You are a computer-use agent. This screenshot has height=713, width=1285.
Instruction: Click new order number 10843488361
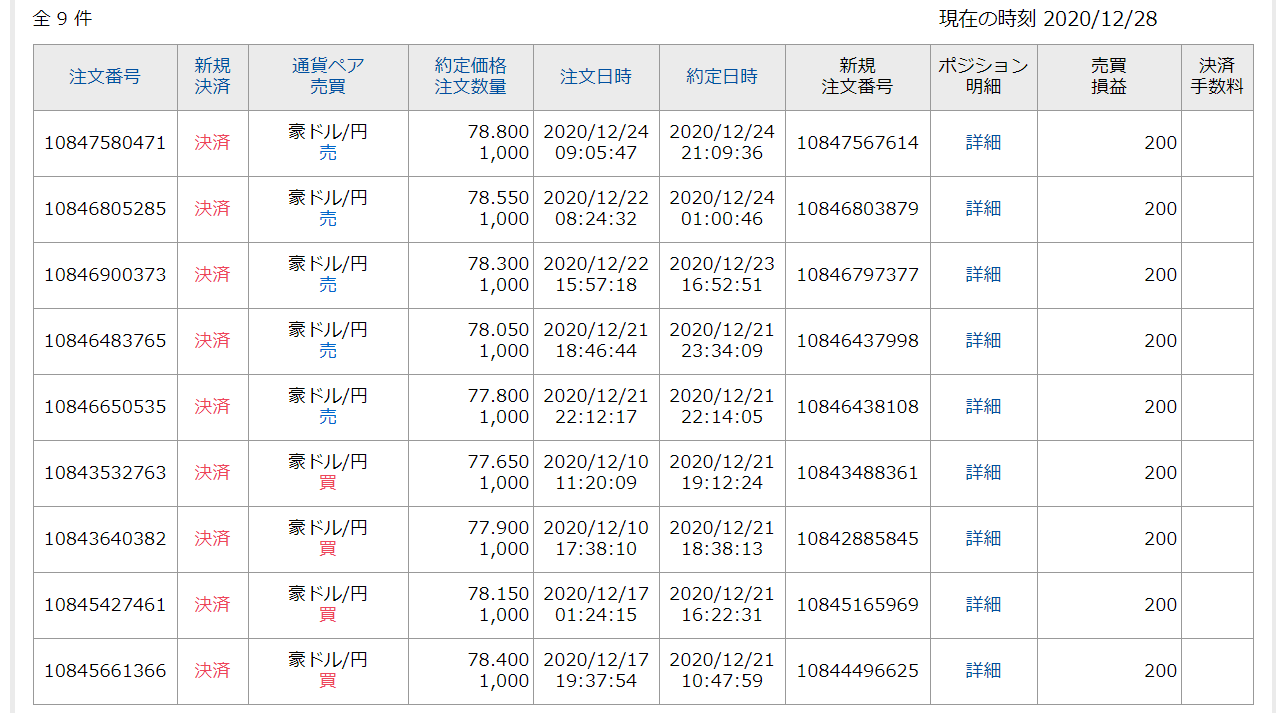pos(857,473)
